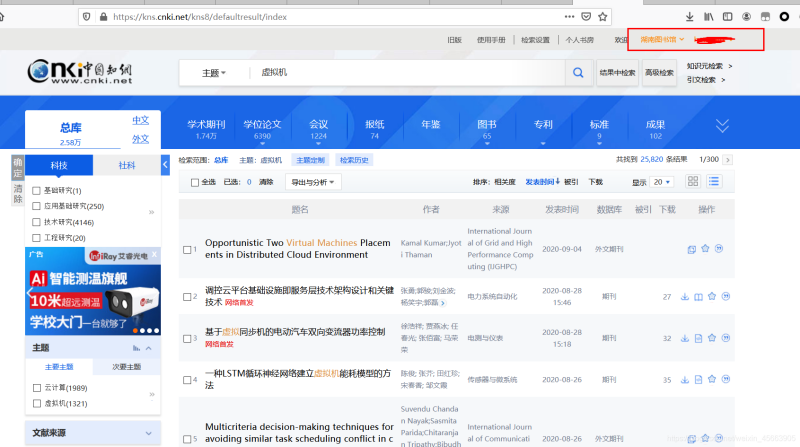Expand more database categories chevron
This screenshot has width=800, height=447.
722,126
